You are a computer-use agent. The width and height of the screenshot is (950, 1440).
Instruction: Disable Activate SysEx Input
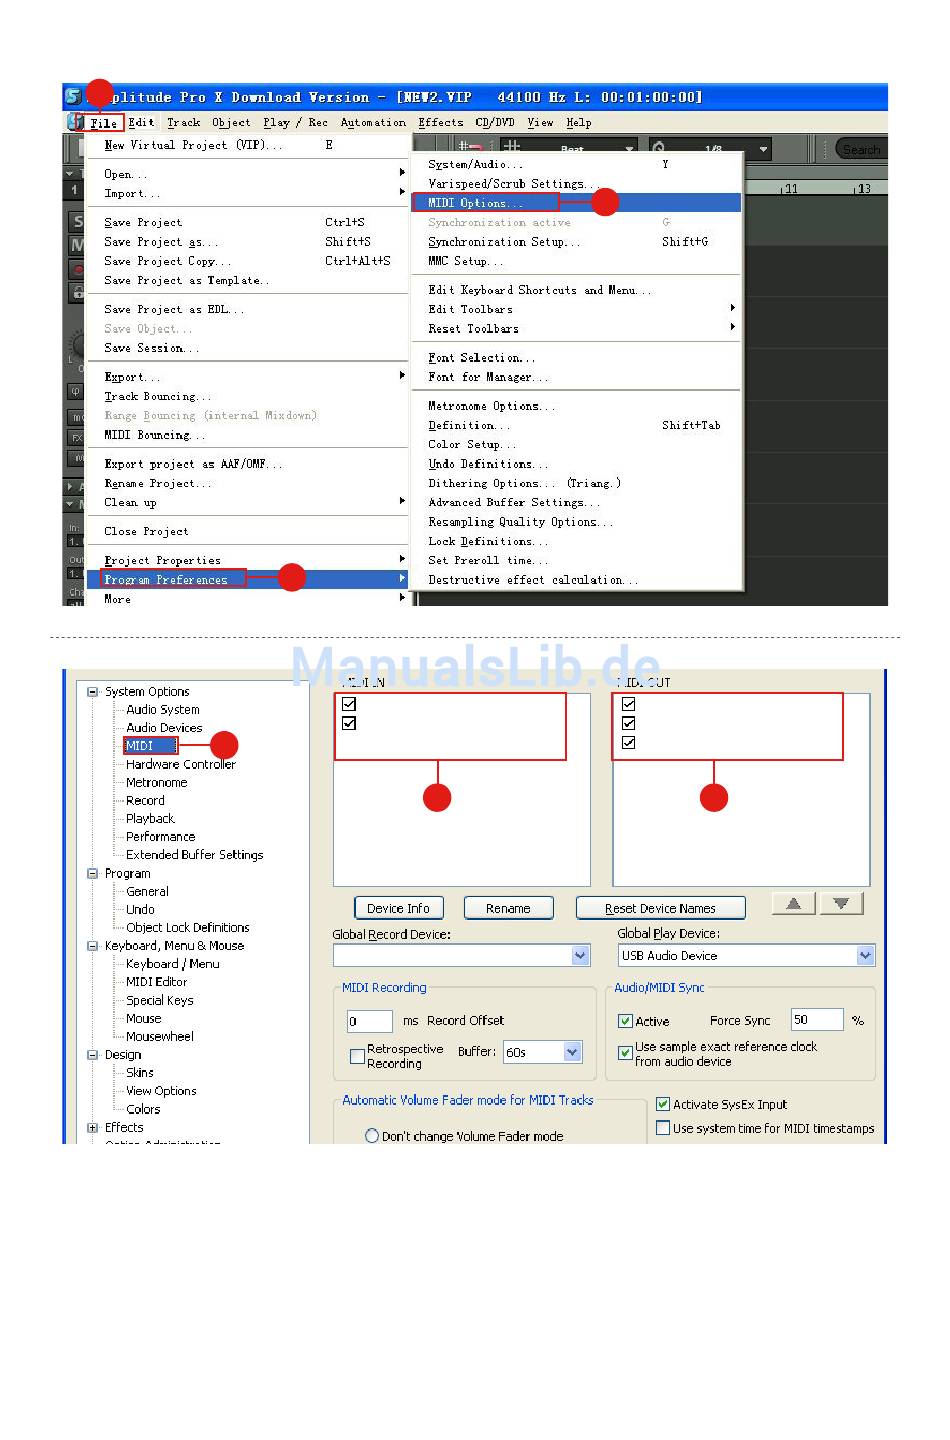click(662, 1105)
